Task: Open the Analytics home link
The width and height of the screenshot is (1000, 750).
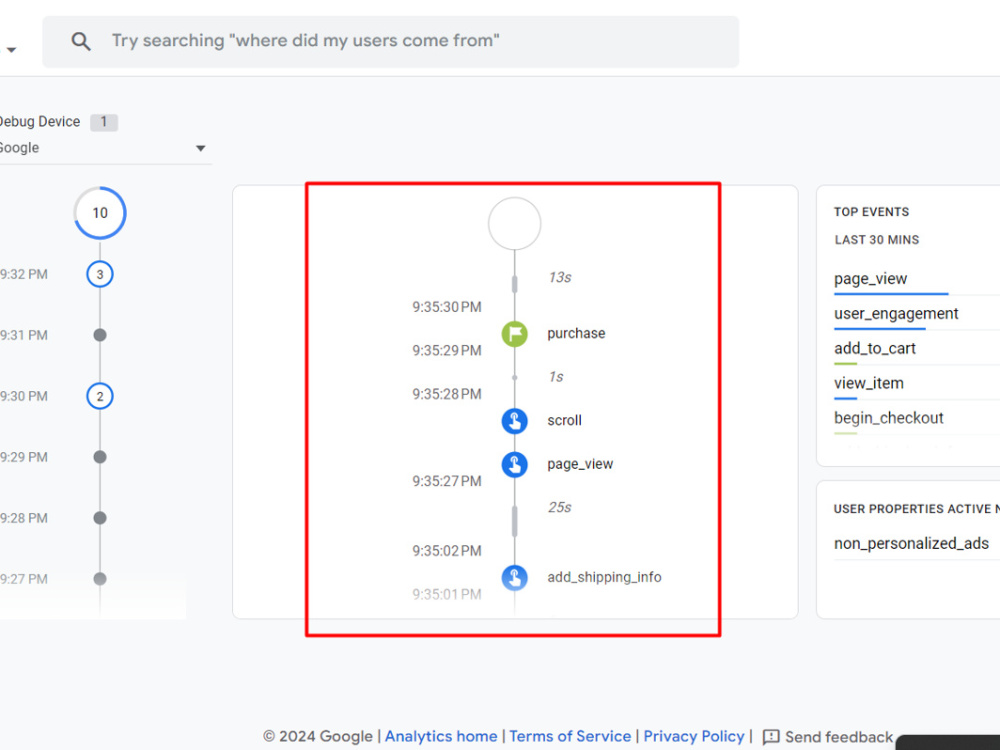Action: 441,736
